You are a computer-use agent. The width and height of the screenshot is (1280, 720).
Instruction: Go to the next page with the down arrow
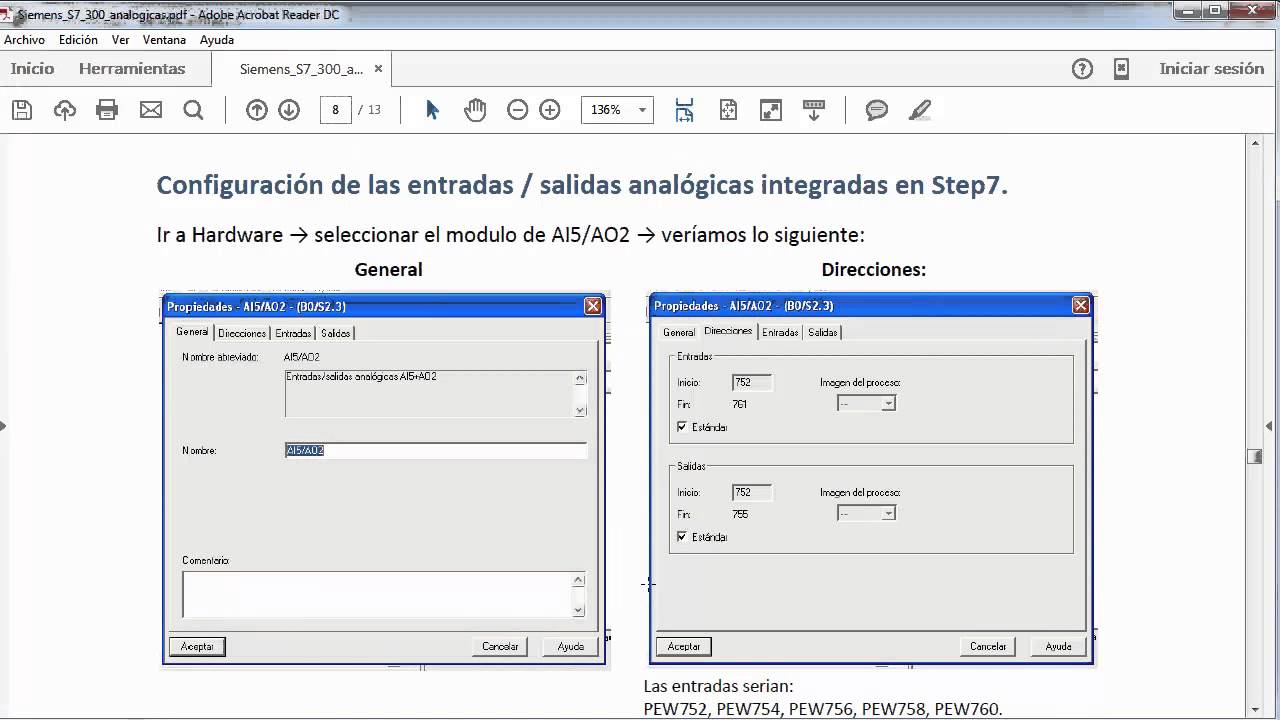pyautogui.click(x=289, y=110)
